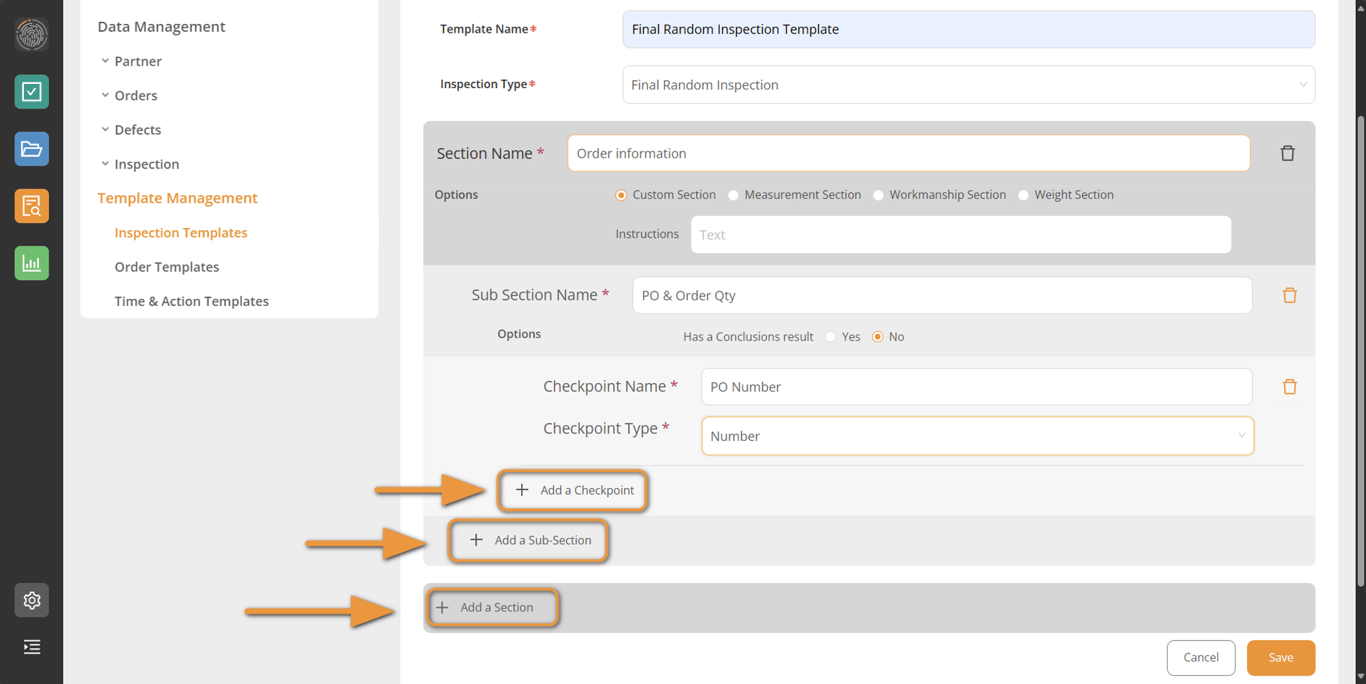Select the Workmanship Section radio option
This screenshot has height=684, width=1366.
point(879,195)
